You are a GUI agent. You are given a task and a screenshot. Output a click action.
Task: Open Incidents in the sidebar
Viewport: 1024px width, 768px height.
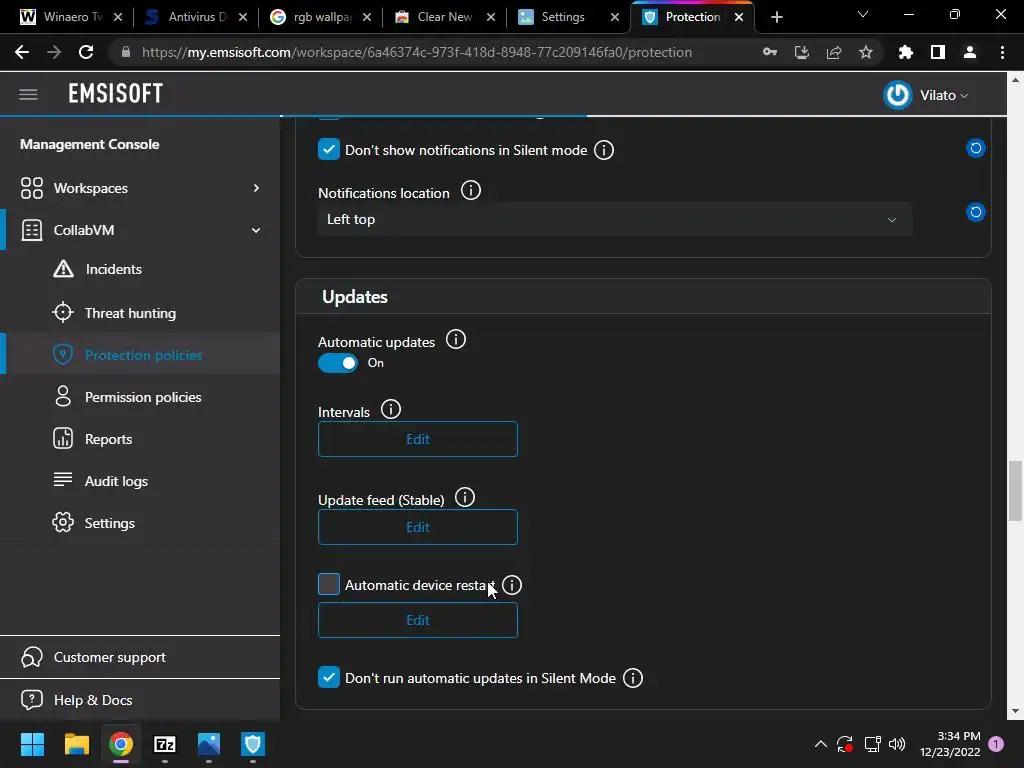[x=114, y=269]
